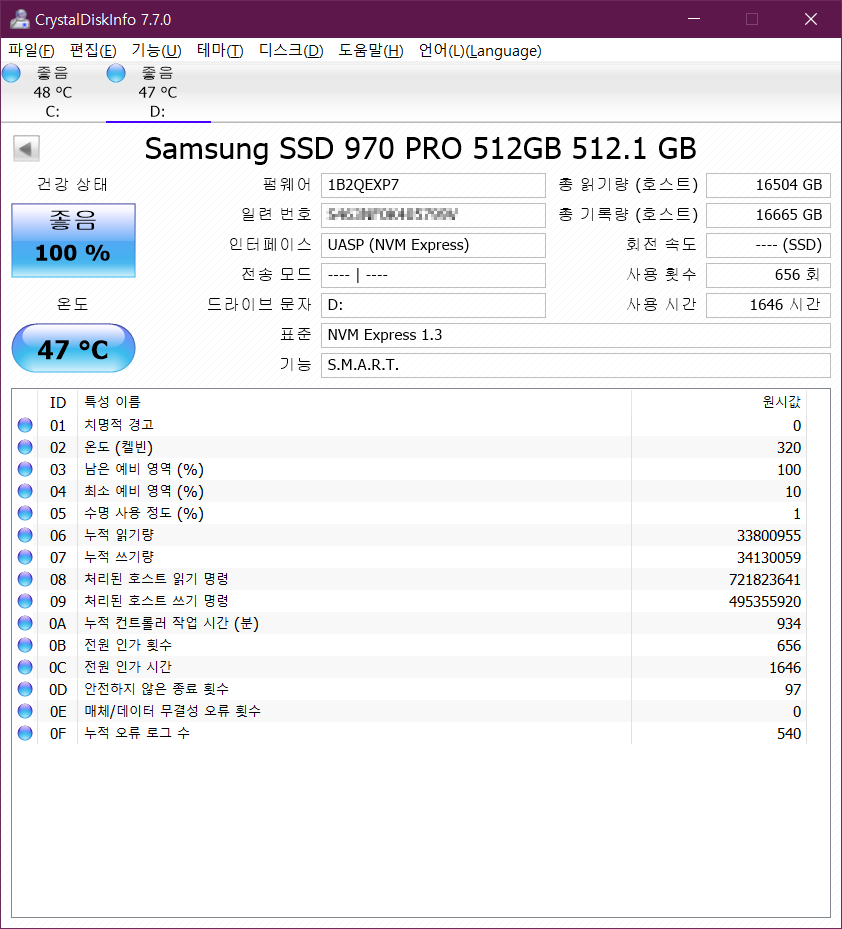Click the 좋음 100 % health status button
This screenshot has height=929, width=842.
[73, 240]
